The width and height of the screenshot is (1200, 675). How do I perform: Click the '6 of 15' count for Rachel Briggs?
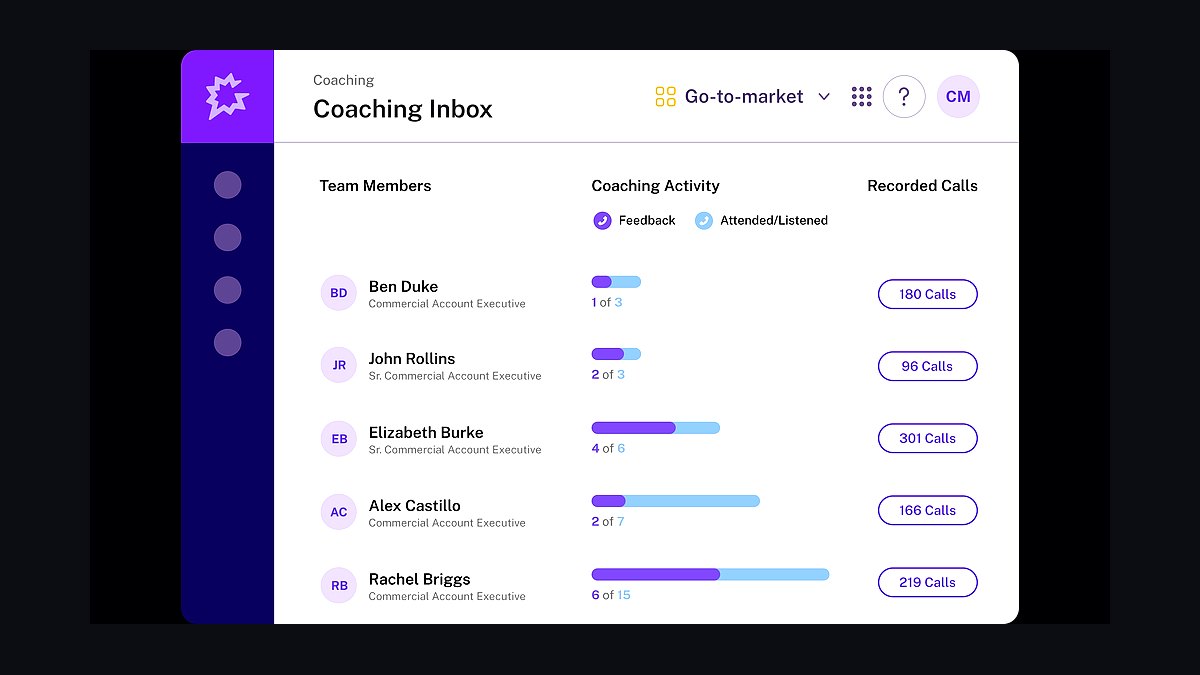[611, 595]
